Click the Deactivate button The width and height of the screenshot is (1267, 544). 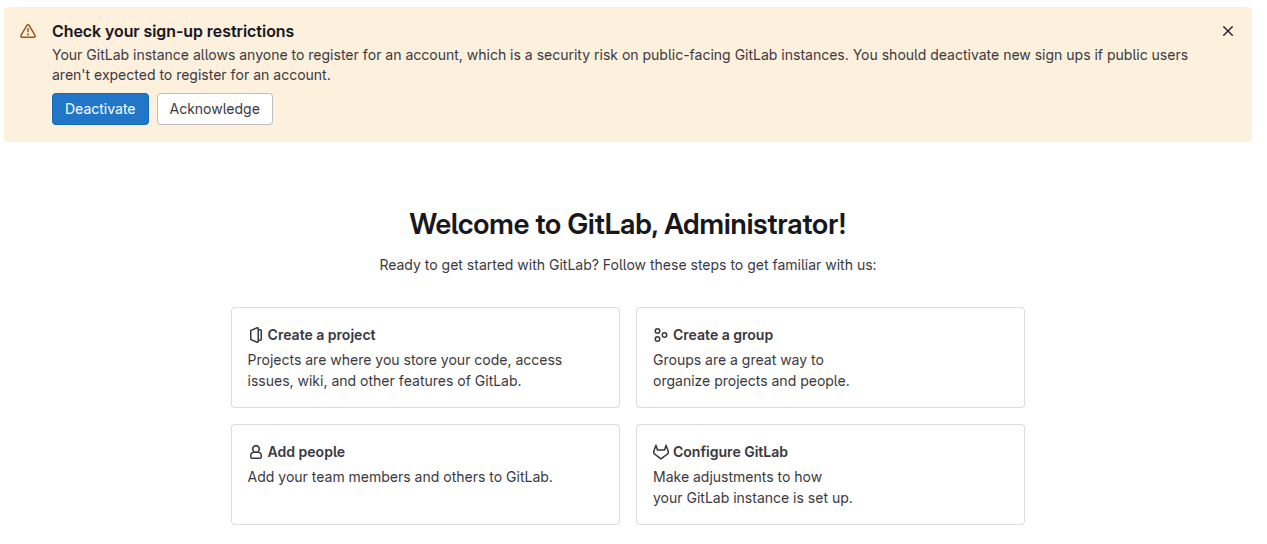(x=100, y=109)
